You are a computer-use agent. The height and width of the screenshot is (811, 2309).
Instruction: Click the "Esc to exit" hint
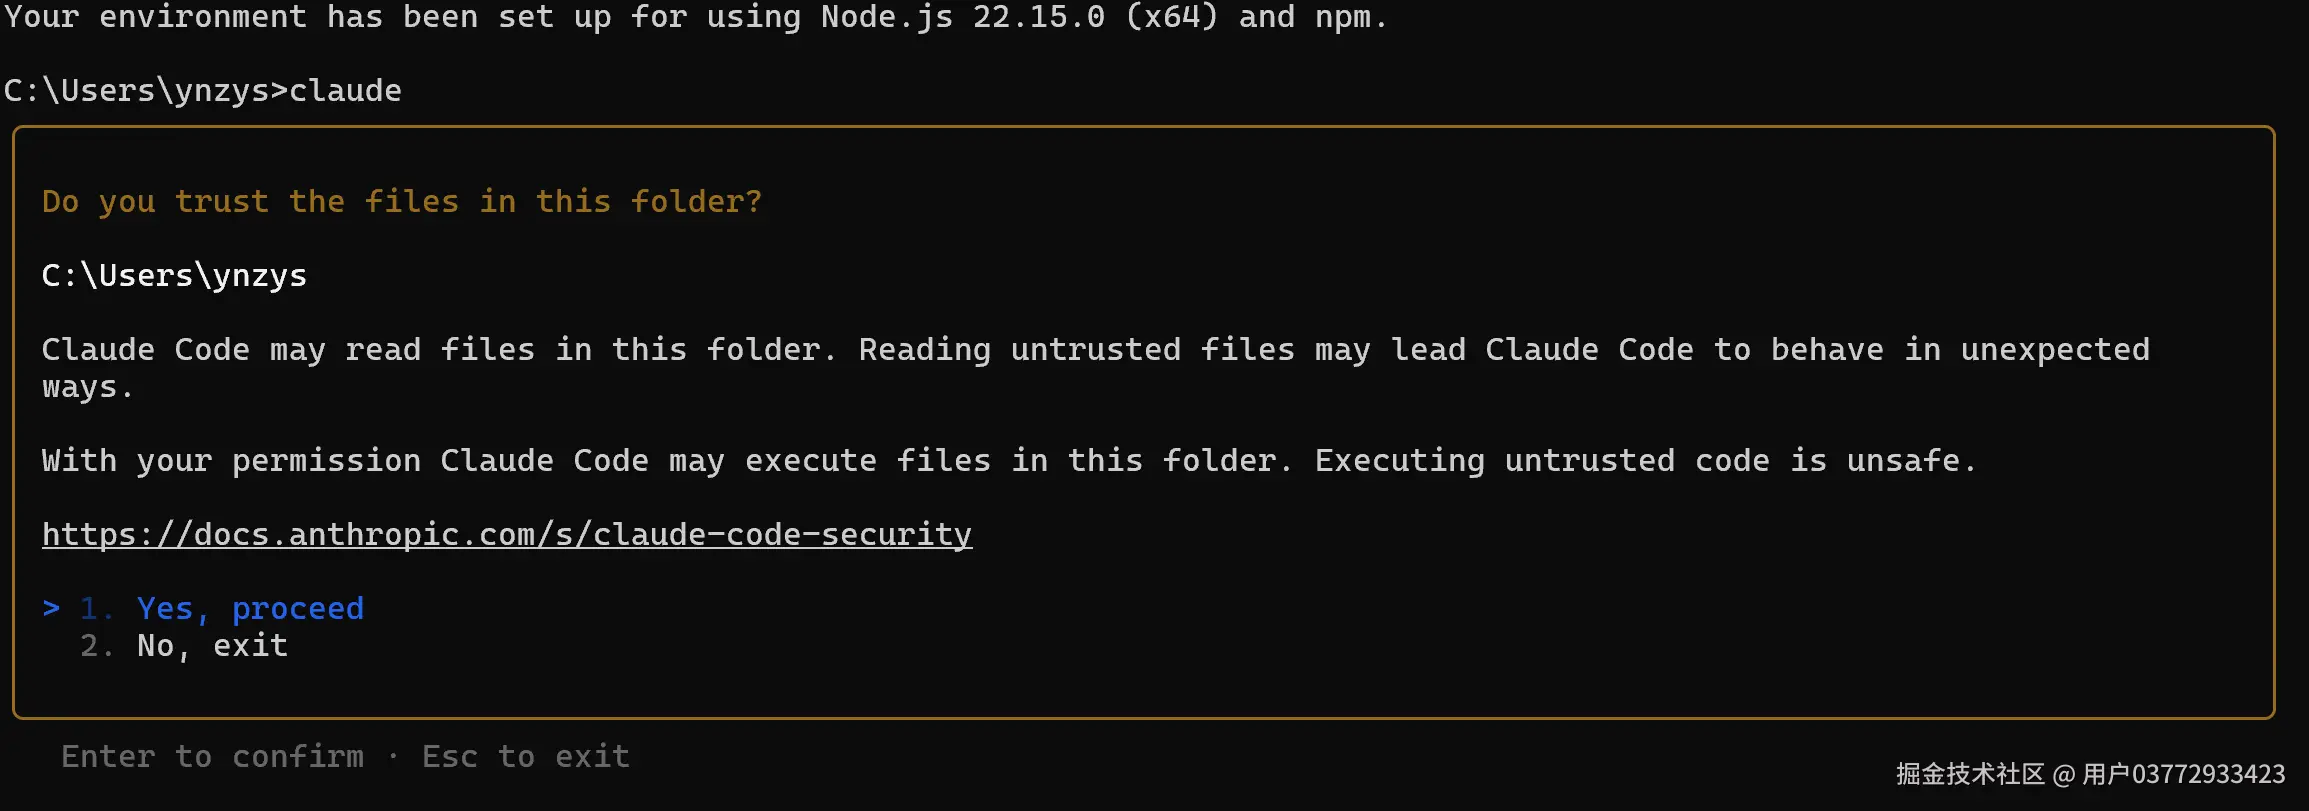525,756
